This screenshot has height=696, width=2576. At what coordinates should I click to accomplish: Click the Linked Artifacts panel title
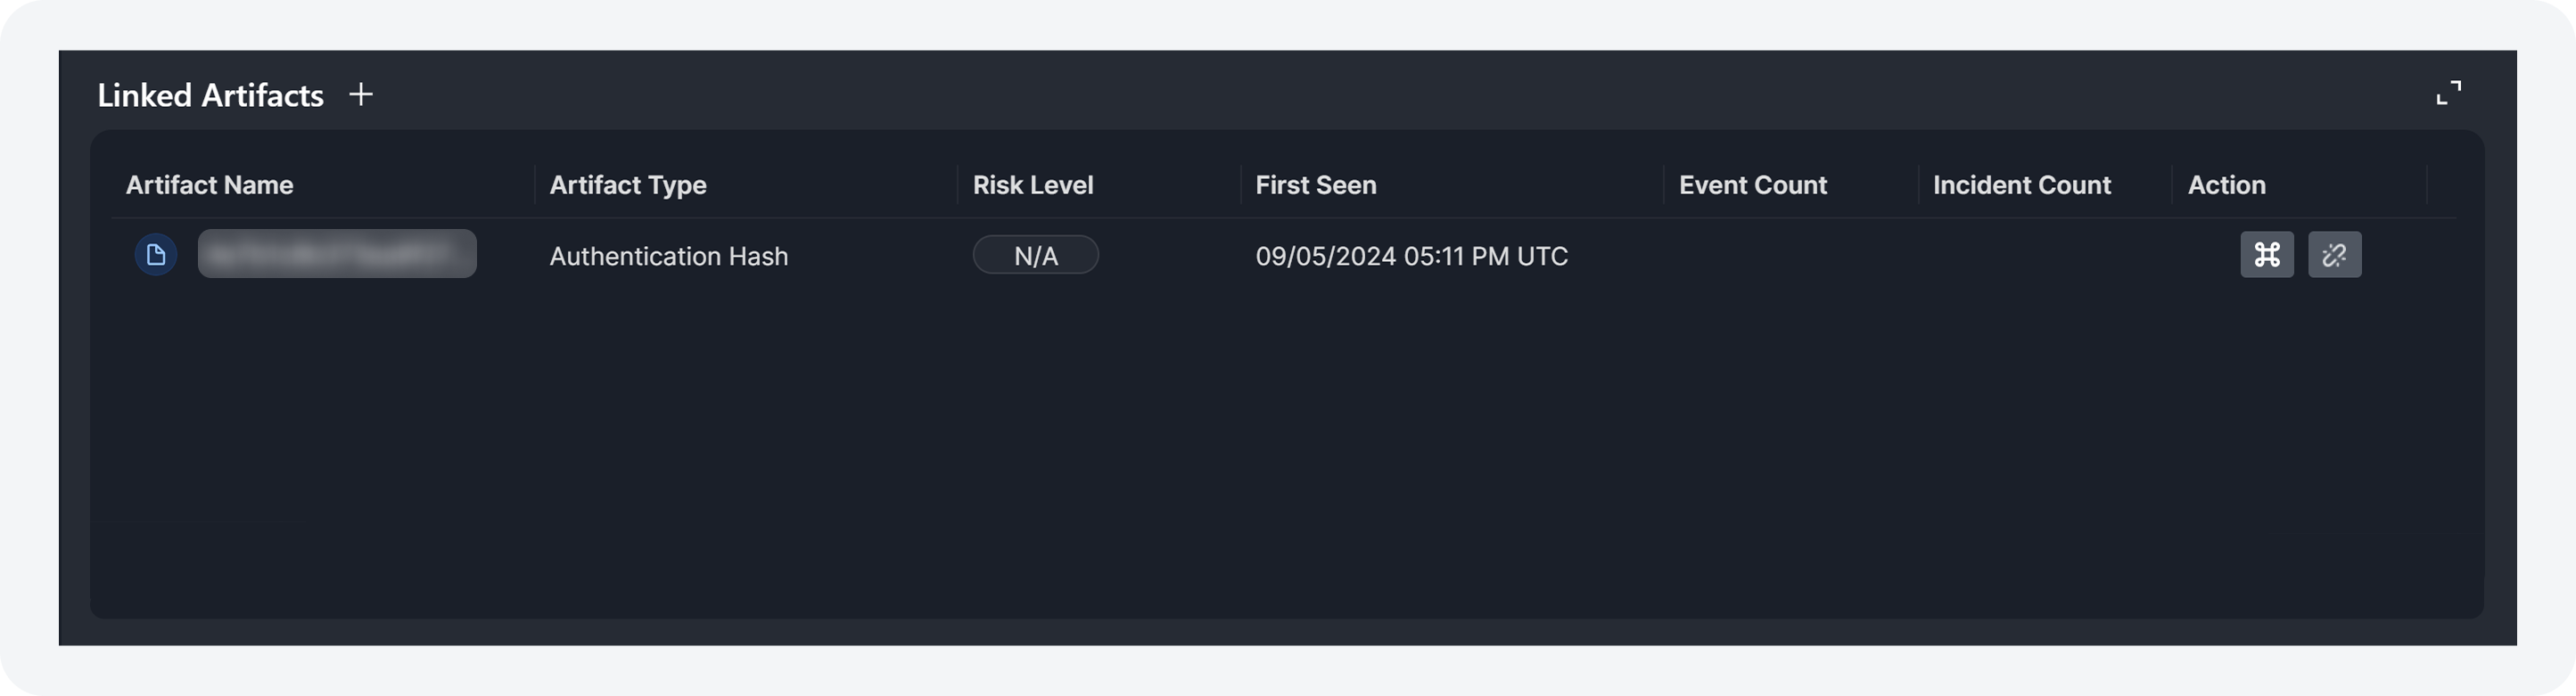(x=210, y=95)
